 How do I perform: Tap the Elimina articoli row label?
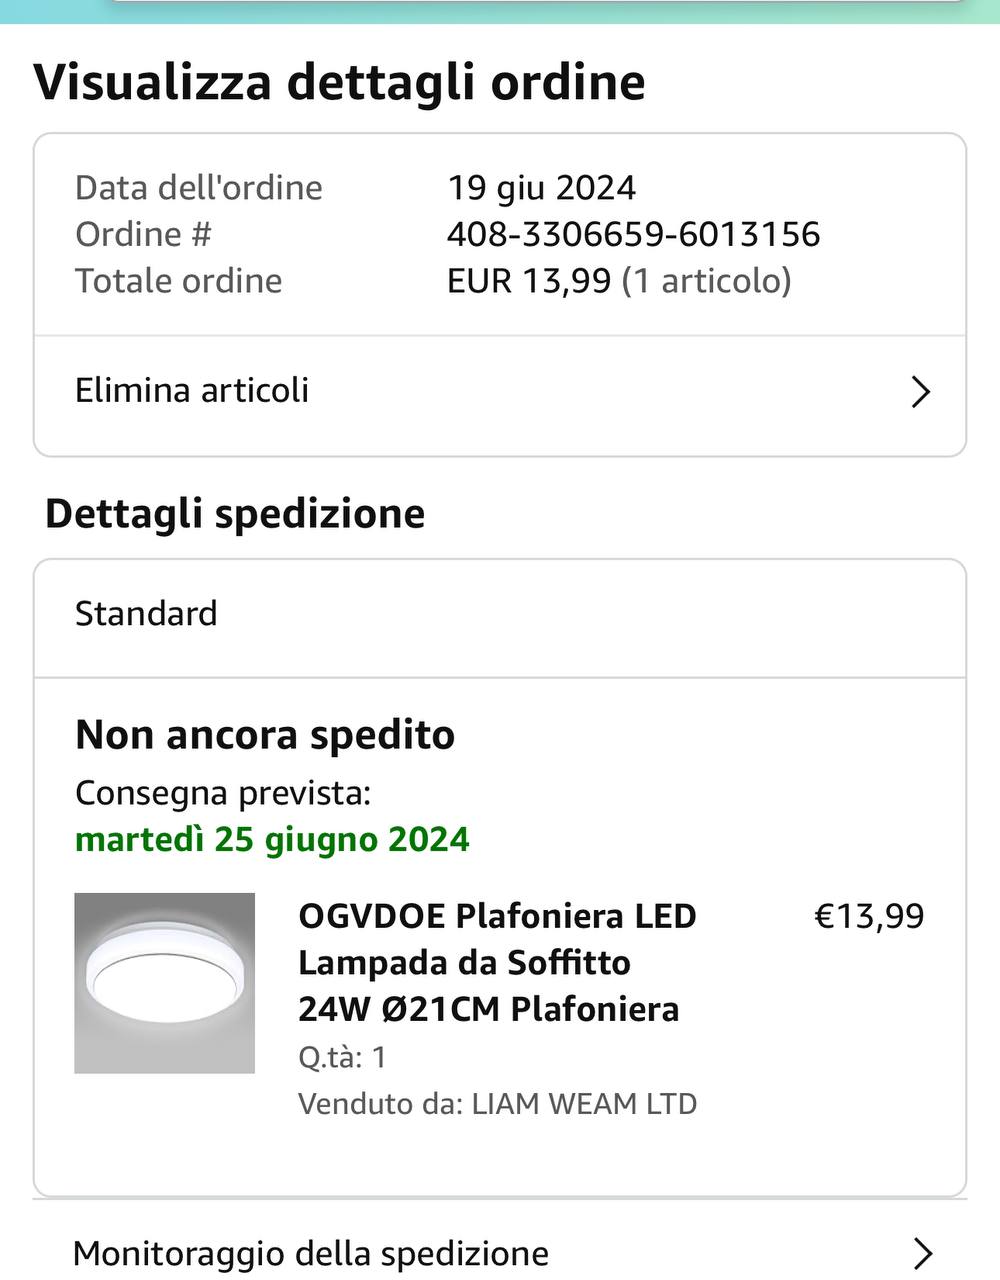(x=192, y=390)
